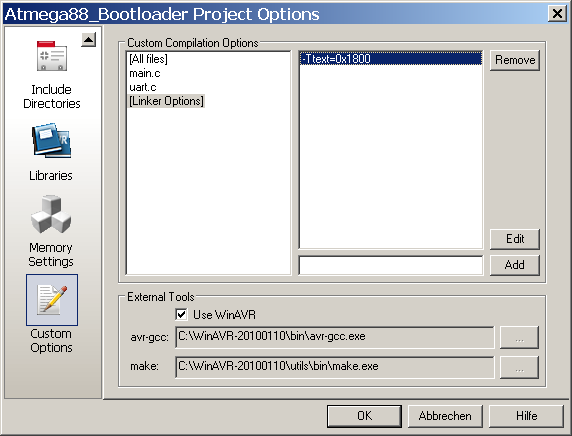Viewport: 572px width, 436px height.
Task: Select the [Linker Options] entry
Action: point(166,101)
